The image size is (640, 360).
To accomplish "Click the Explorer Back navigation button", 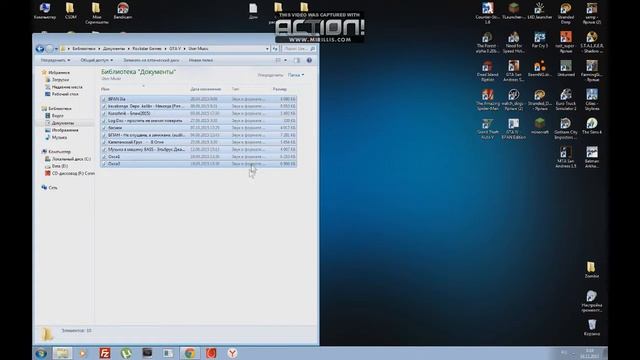I will click(x=40, y=49).
